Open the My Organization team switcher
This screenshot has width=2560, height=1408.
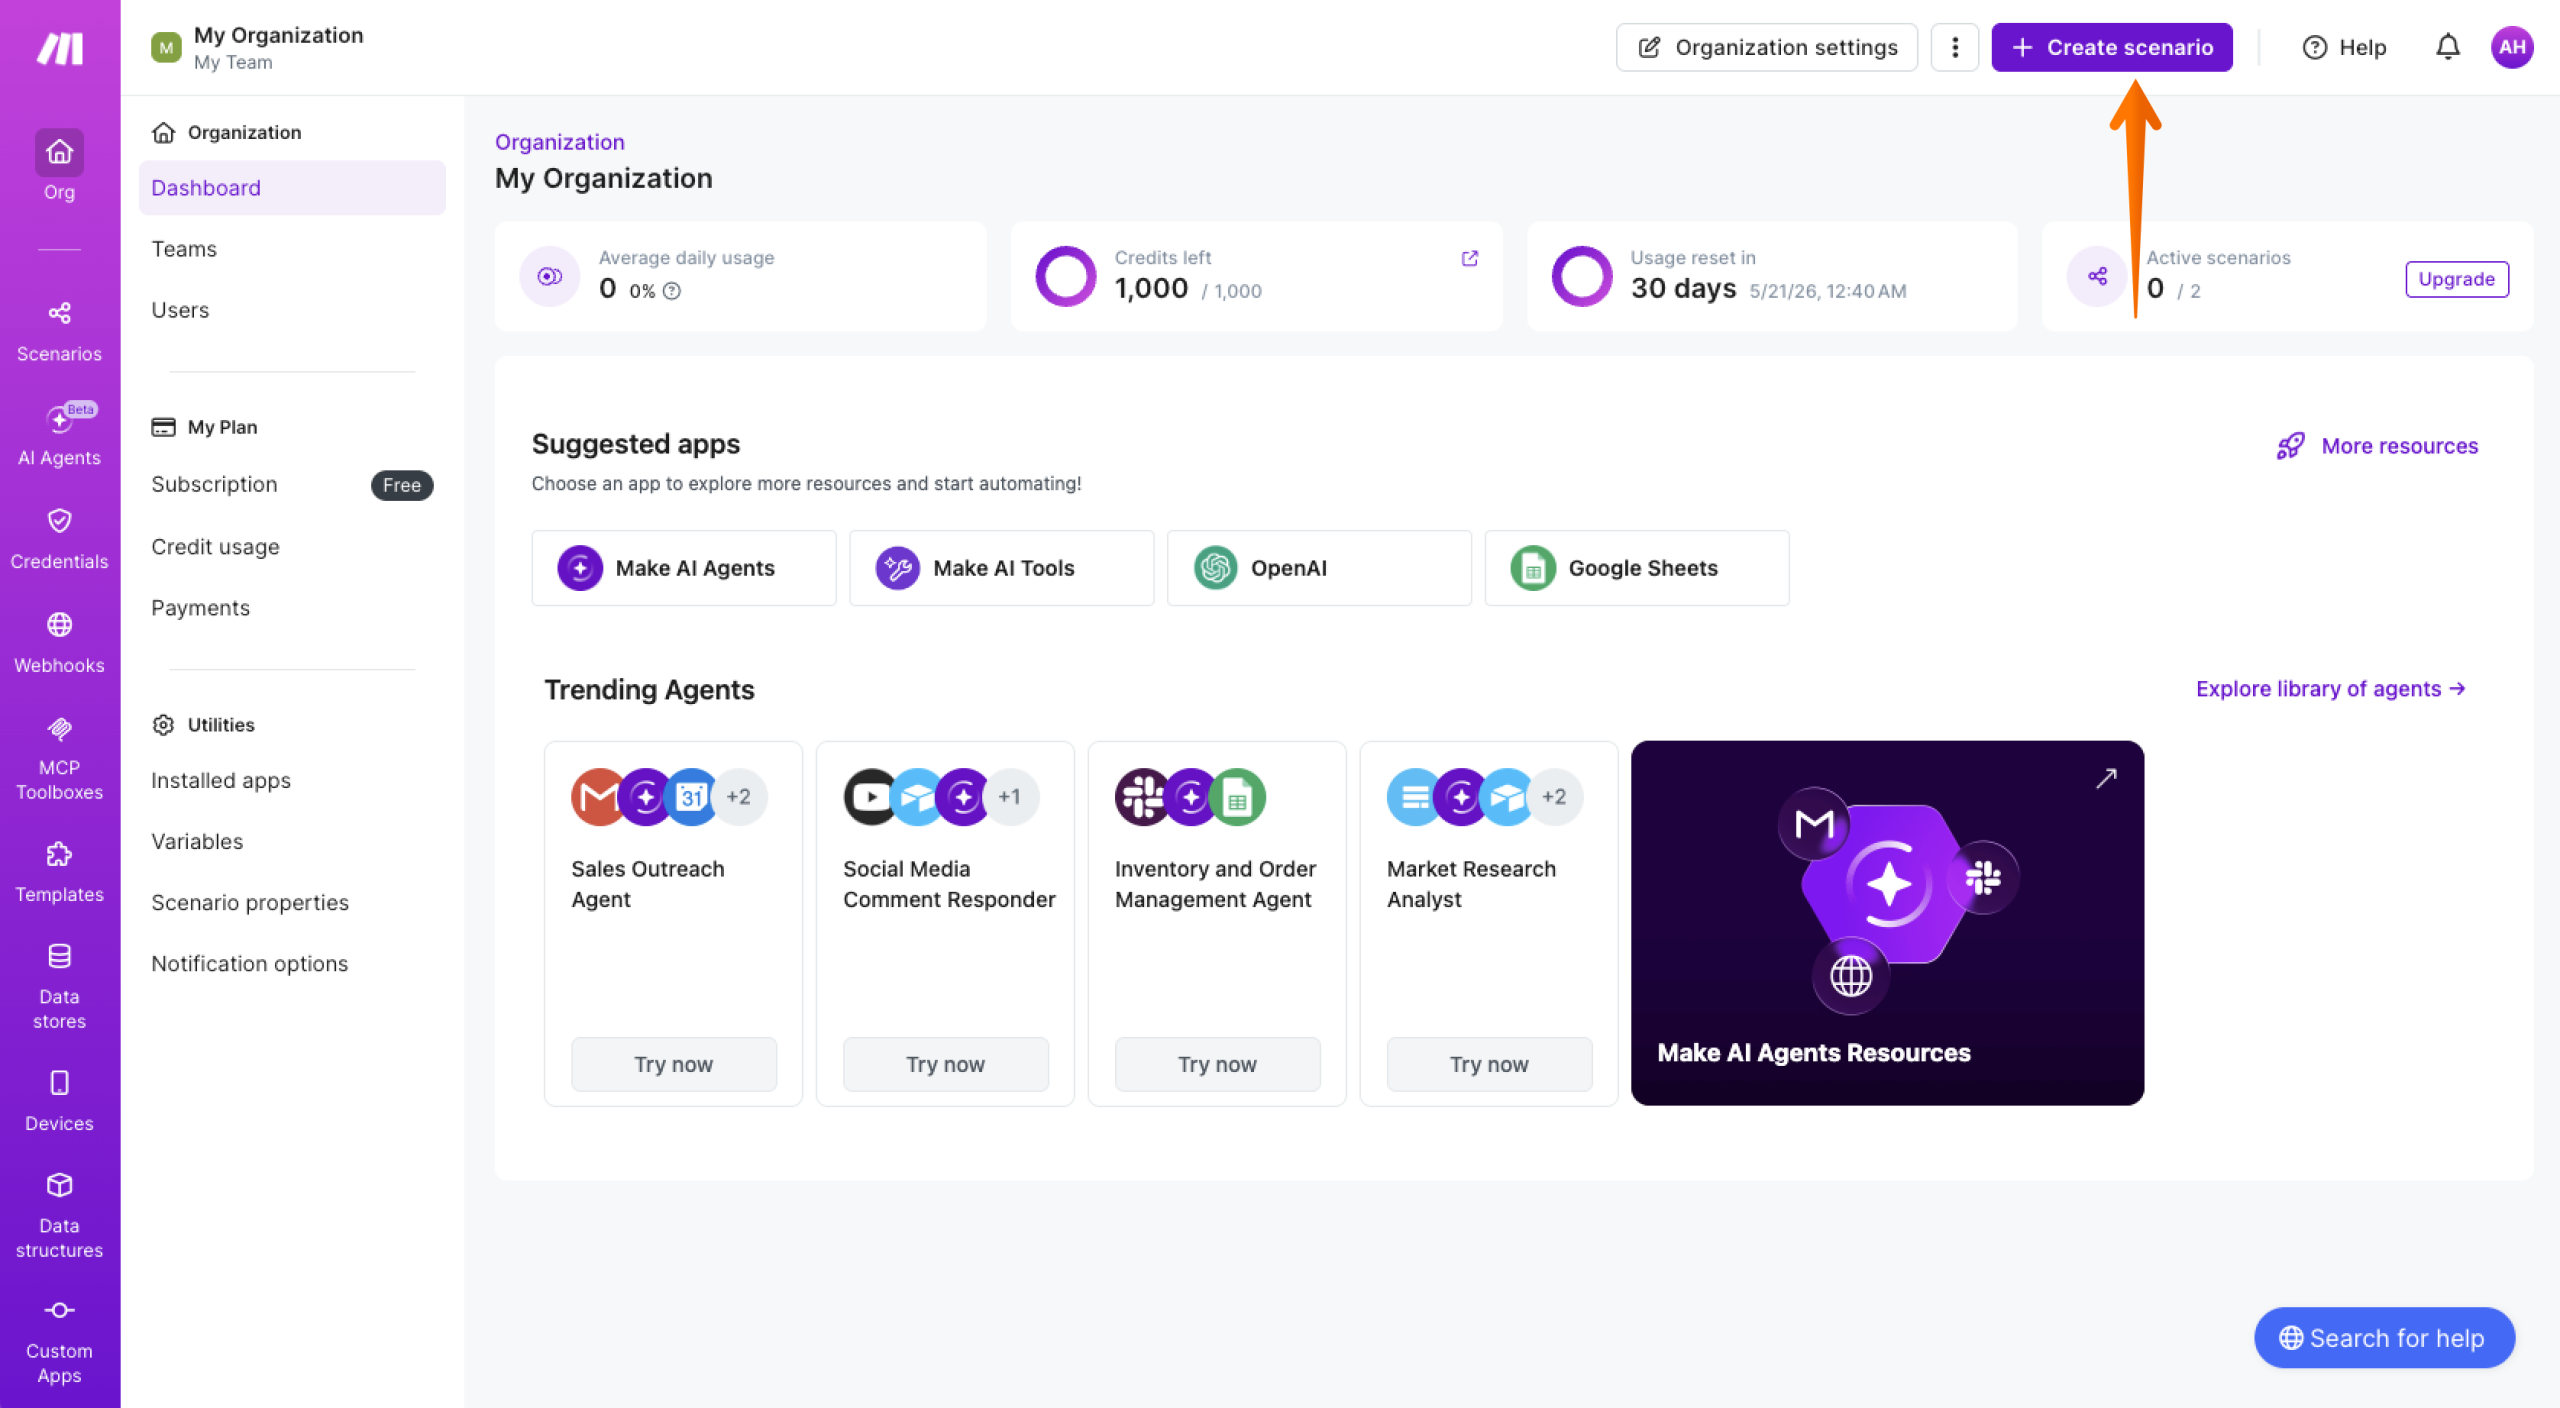[258, 47]
